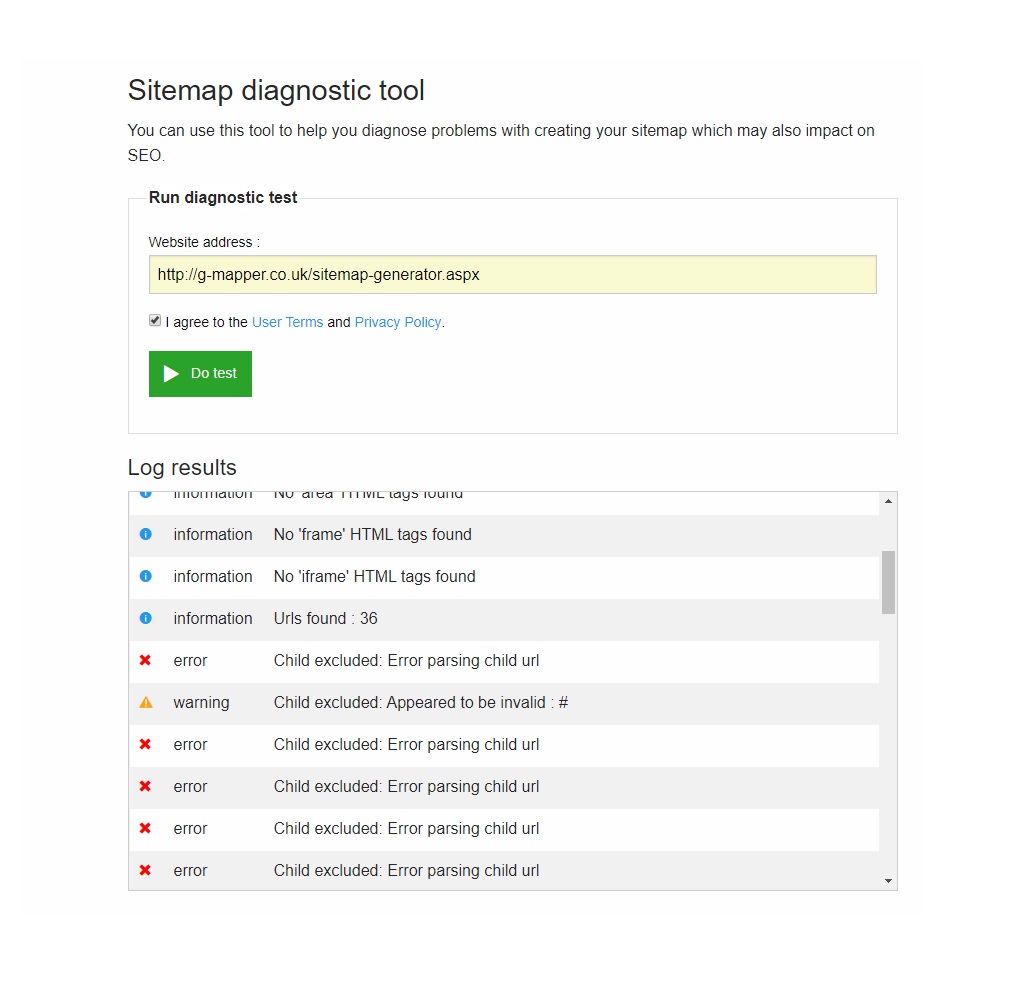Click the blue info icon beside "Urls found : 36"
Viewport: 1032px width, 1000px height.
(x=146, y=618)
